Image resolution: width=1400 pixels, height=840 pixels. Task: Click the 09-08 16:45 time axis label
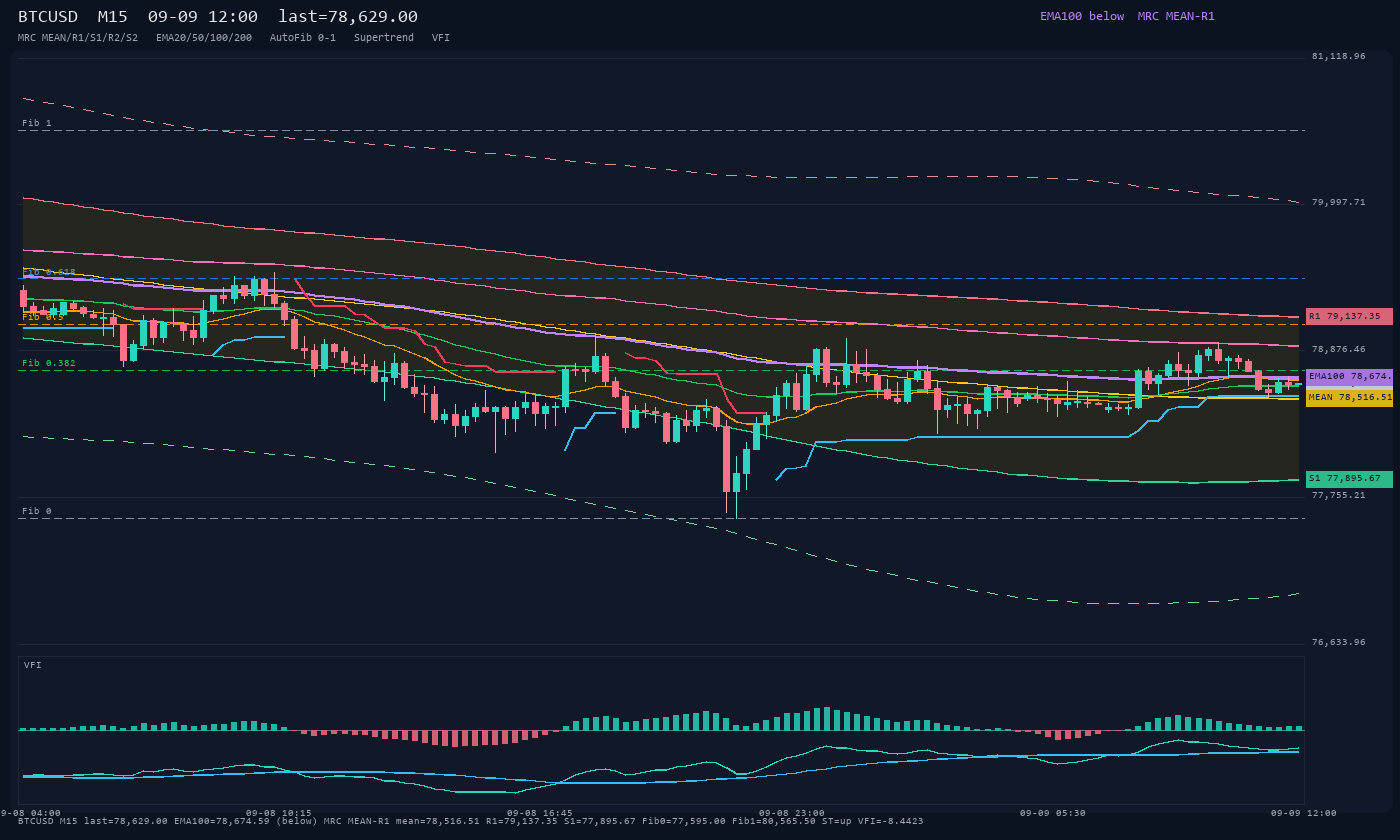(540, 813)
